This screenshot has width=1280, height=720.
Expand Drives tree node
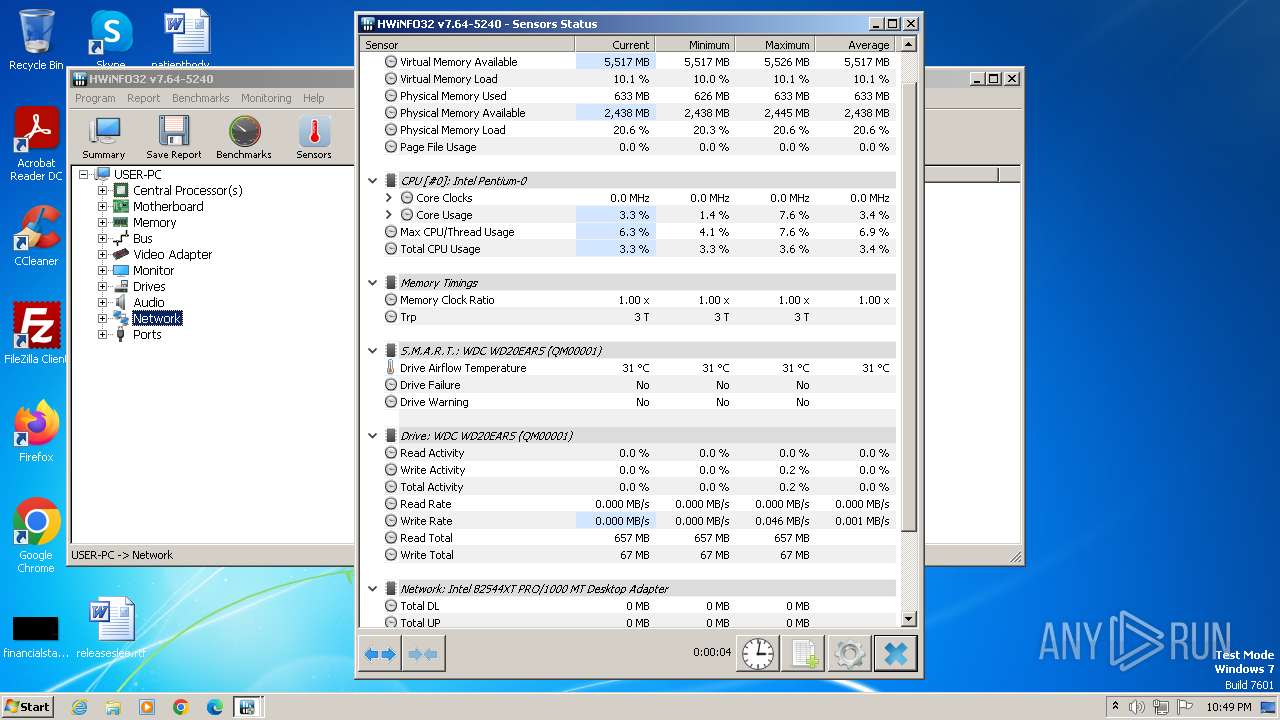pyautogui.click(x=102, y=286)
